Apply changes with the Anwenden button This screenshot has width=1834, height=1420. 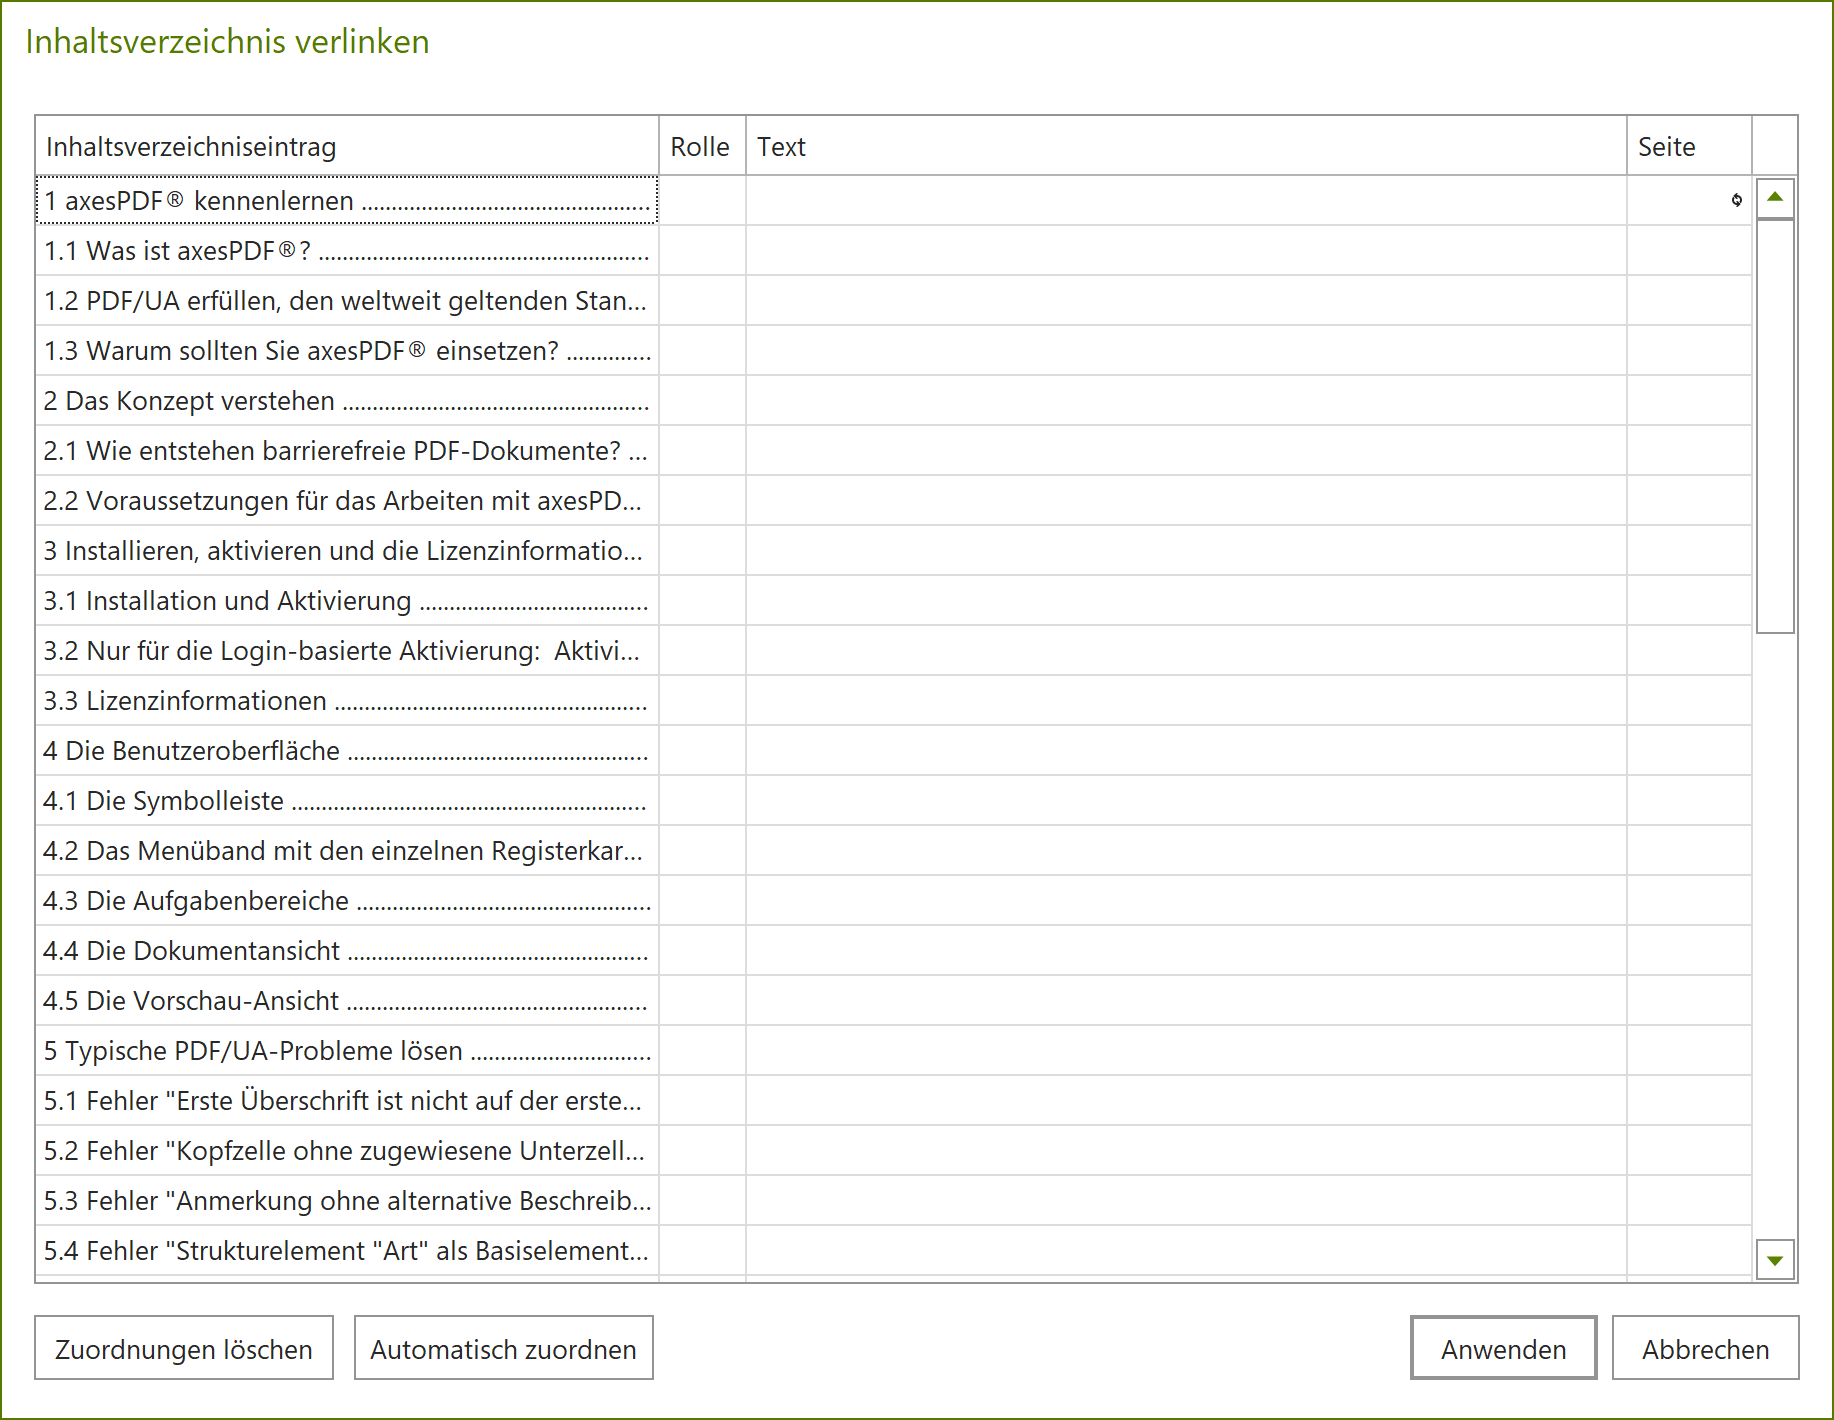1503,1348
